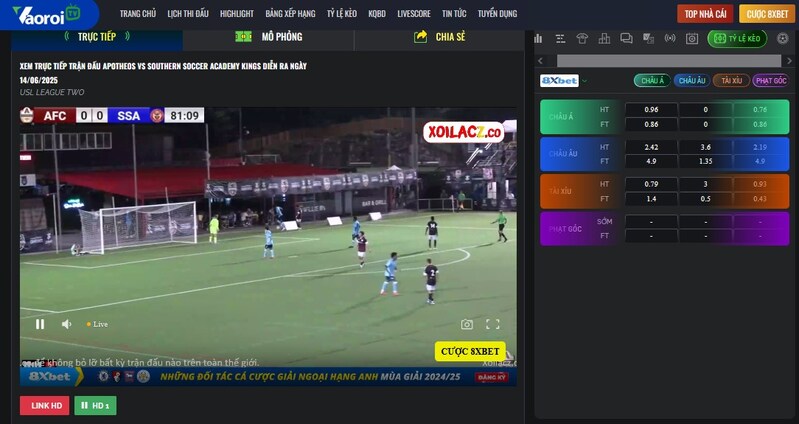Pause the live video stream
This screenshot has height=424, width=799.
click(40, 324)
